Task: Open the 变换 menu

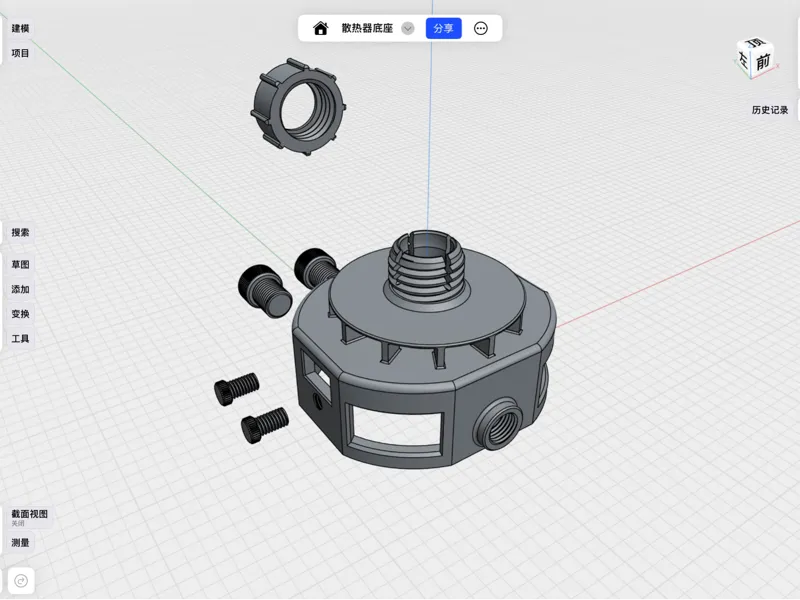Action: [x=20, y=314]
